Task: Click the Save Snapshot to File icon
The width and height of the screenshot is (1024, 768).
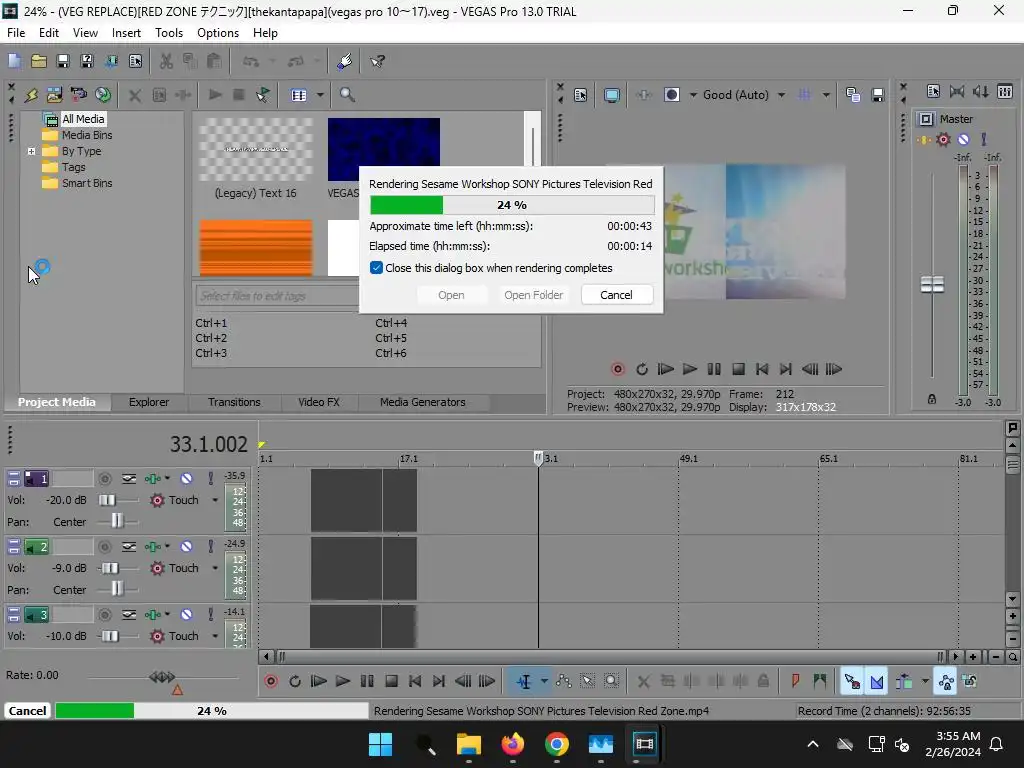Action: tap(878, 95)
